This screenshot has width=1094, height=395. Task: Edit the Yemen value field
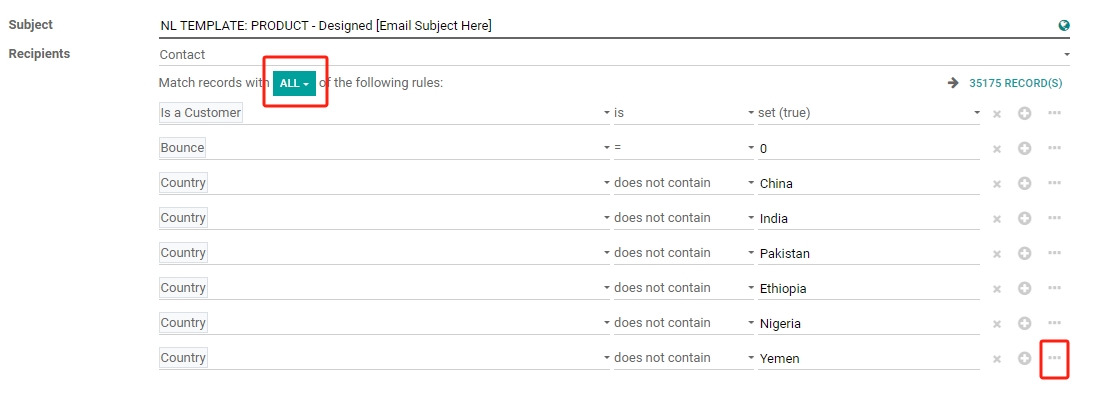tap(869, 358)
